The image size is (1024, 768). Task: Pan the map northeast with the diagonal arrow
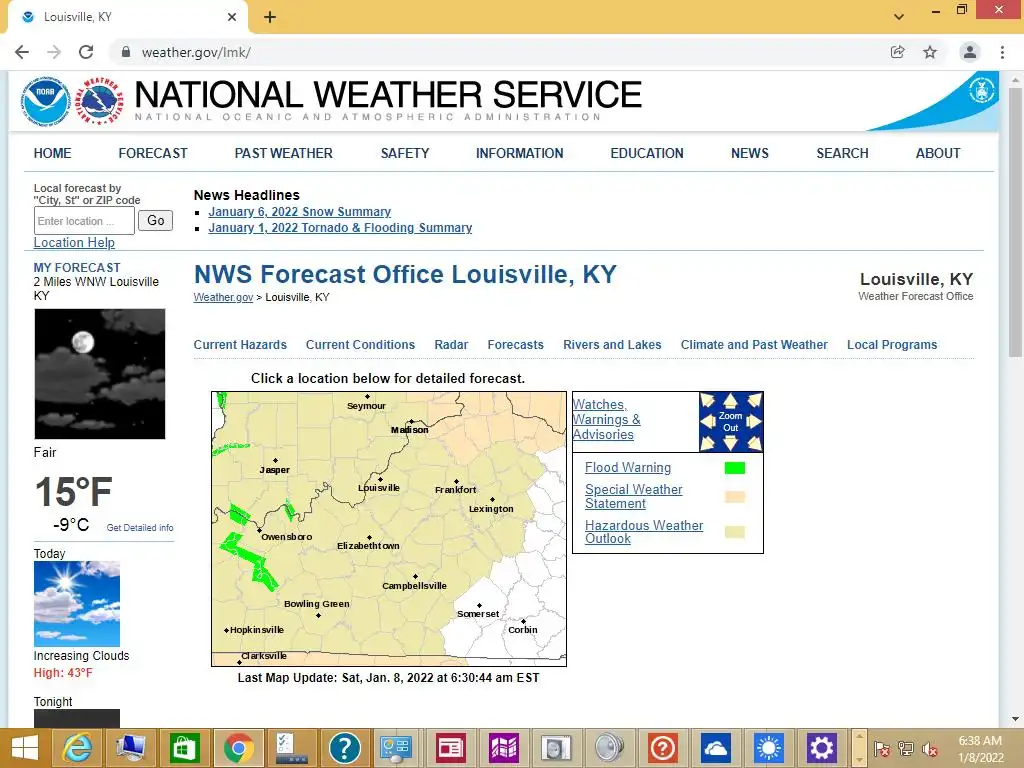754,400
